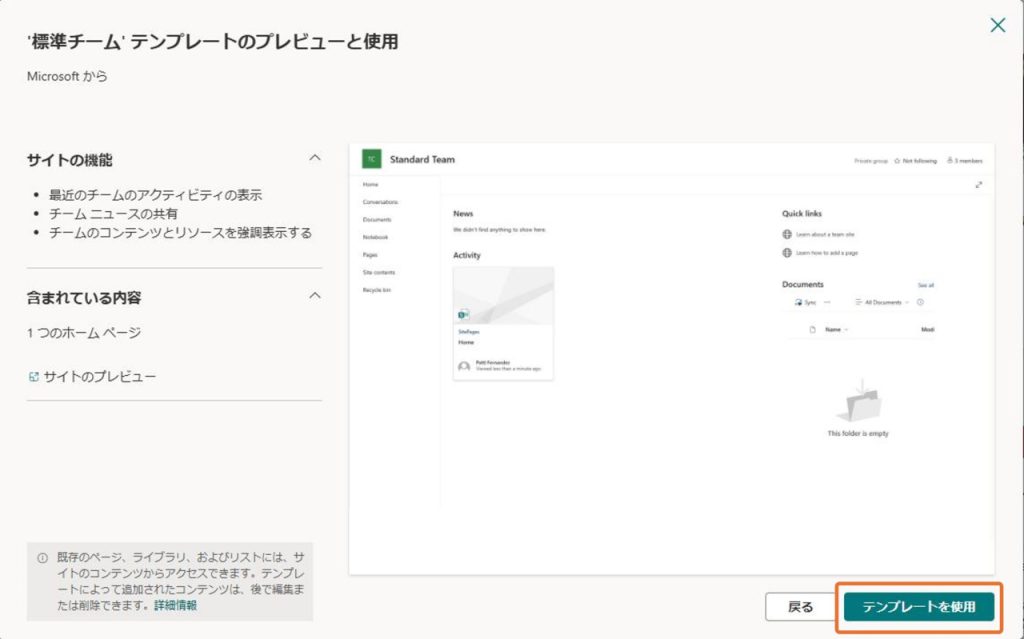The image size is (1024, 639).
Task: Open the All Documents view dropdown
Action: click(882, 303)
